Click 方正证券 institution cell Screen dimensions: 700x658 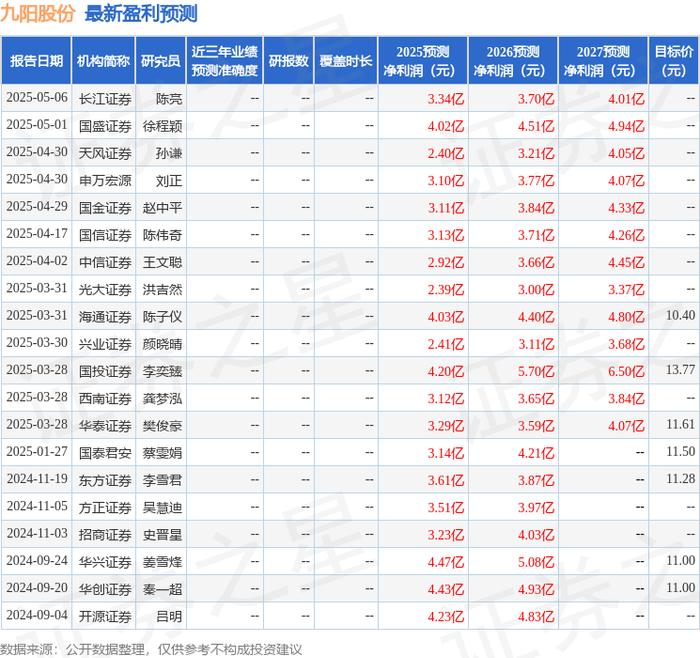(105, 507)
